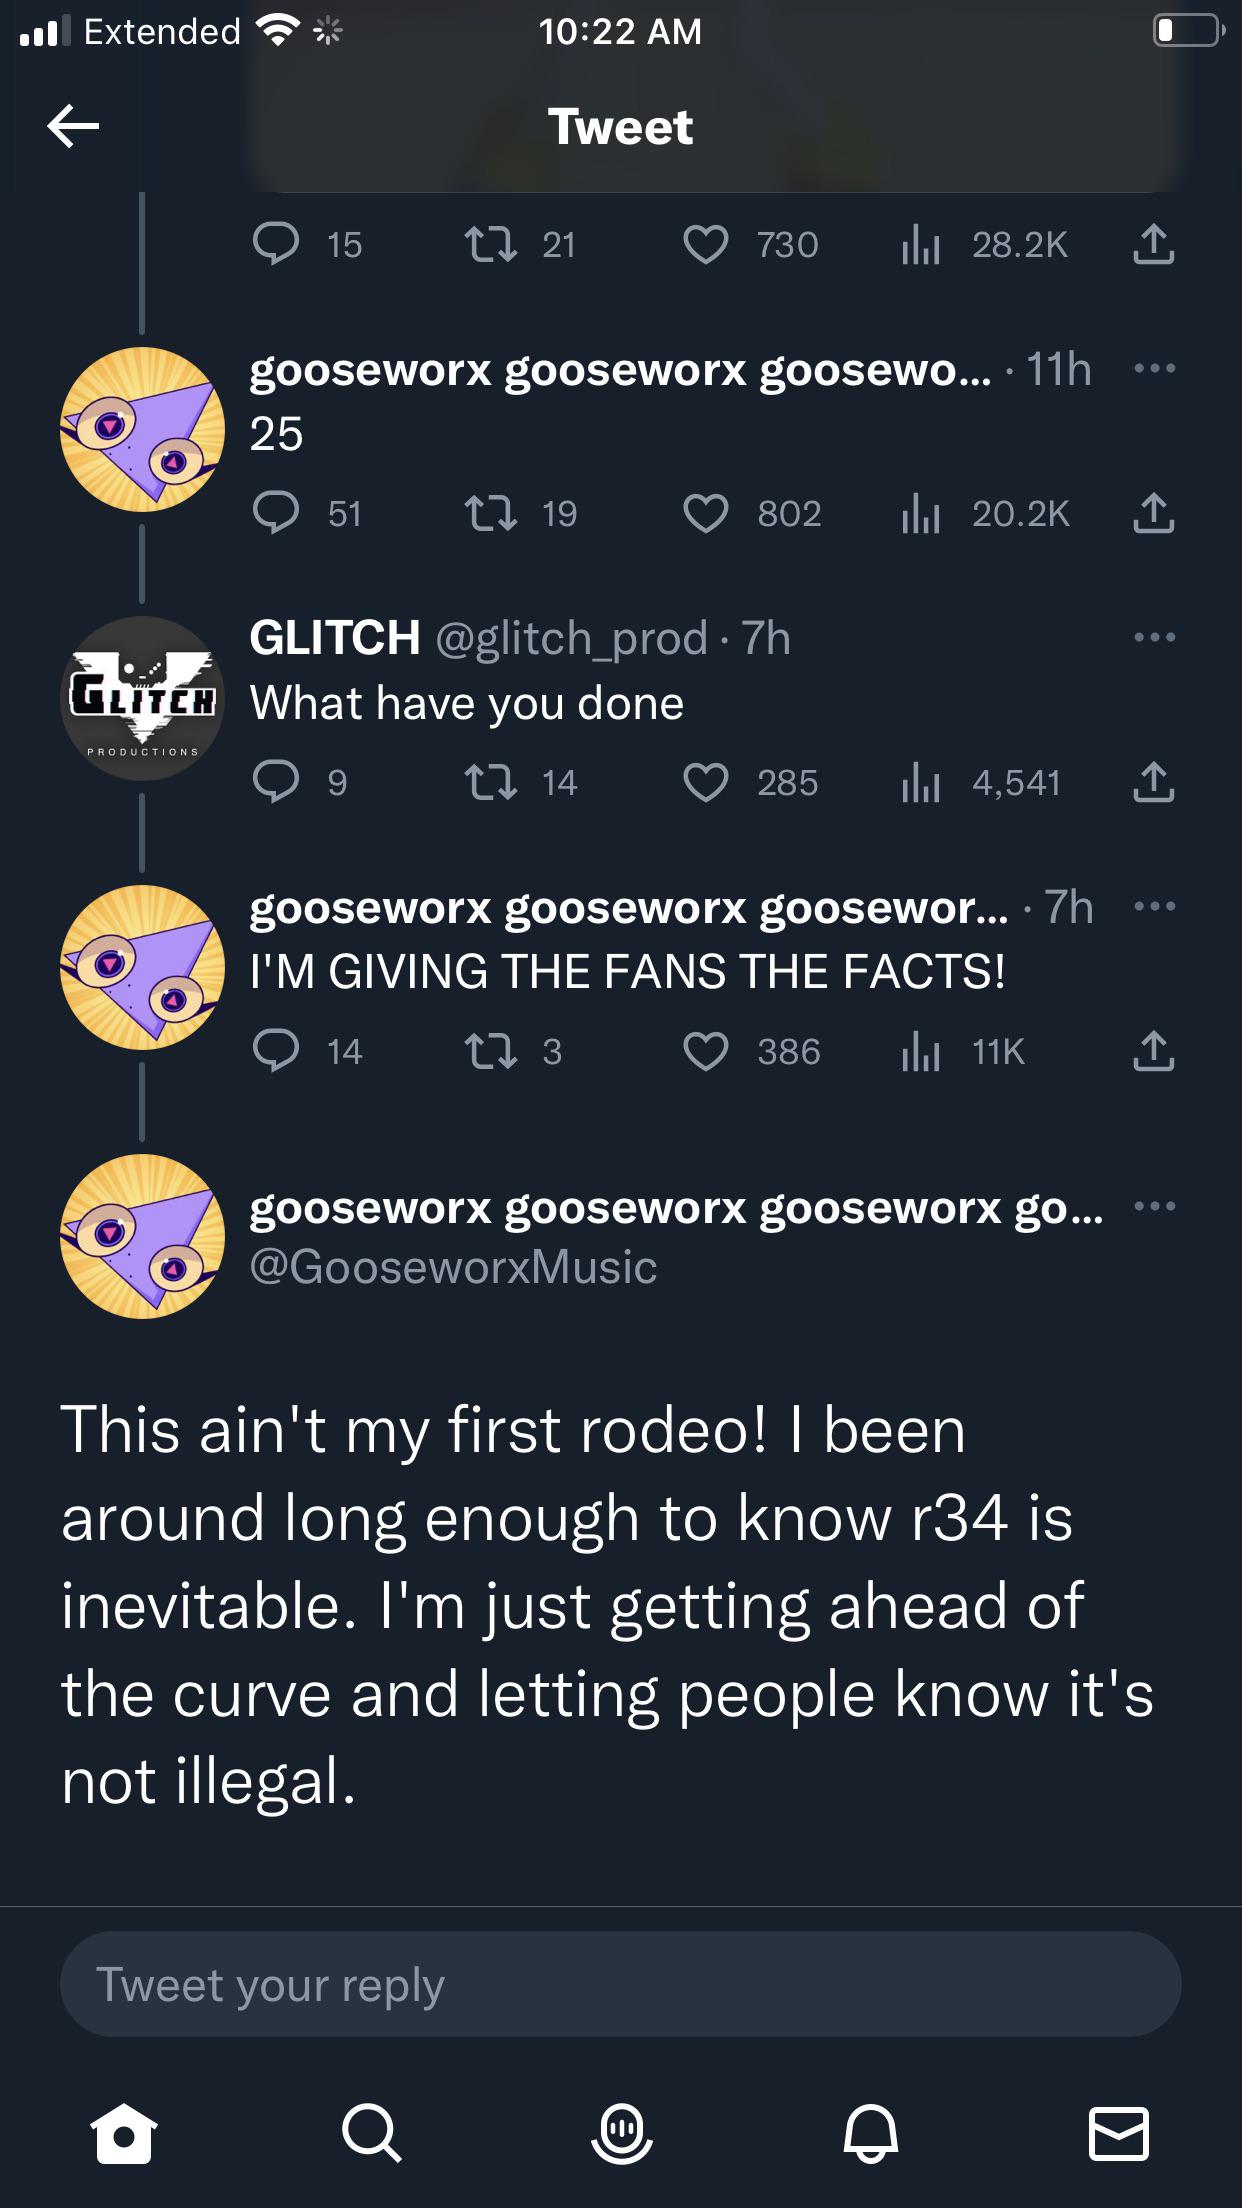Retweet the "I'M GIVING THE FANS THE FACTS!" tweet
This screenshot has height=2208, width=1242.
coord(490,1051)
